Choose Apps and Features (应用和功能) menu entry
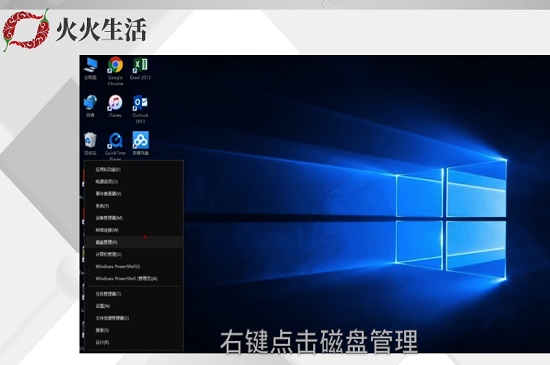The width and height of the screenshot is (550, 365). pyautogui.click(x=134, y=169)
